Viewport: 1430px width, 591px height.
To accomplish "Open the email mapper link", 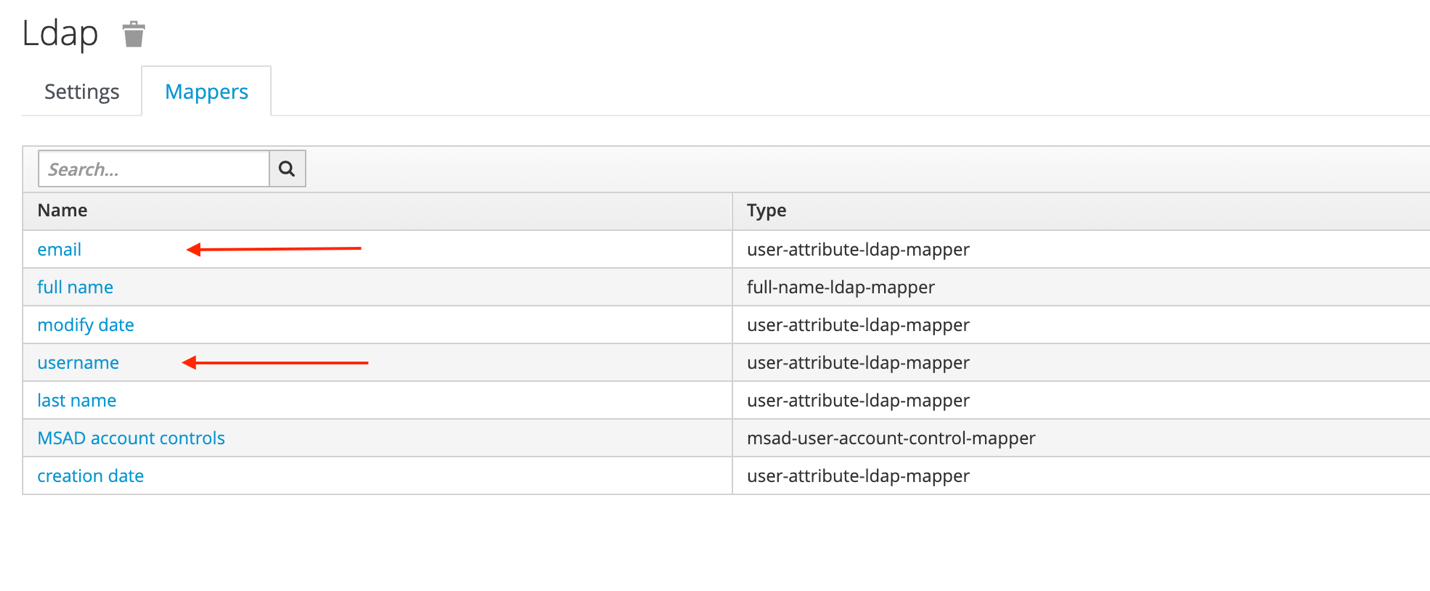I will pos(59,249).
